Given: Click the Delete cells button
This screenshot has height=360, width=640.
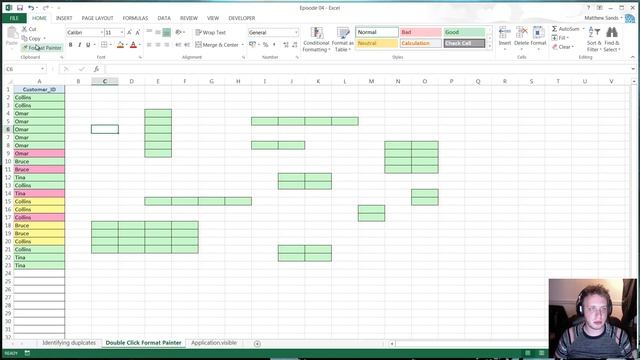Looking at the screenshot, I should (521, 38).
